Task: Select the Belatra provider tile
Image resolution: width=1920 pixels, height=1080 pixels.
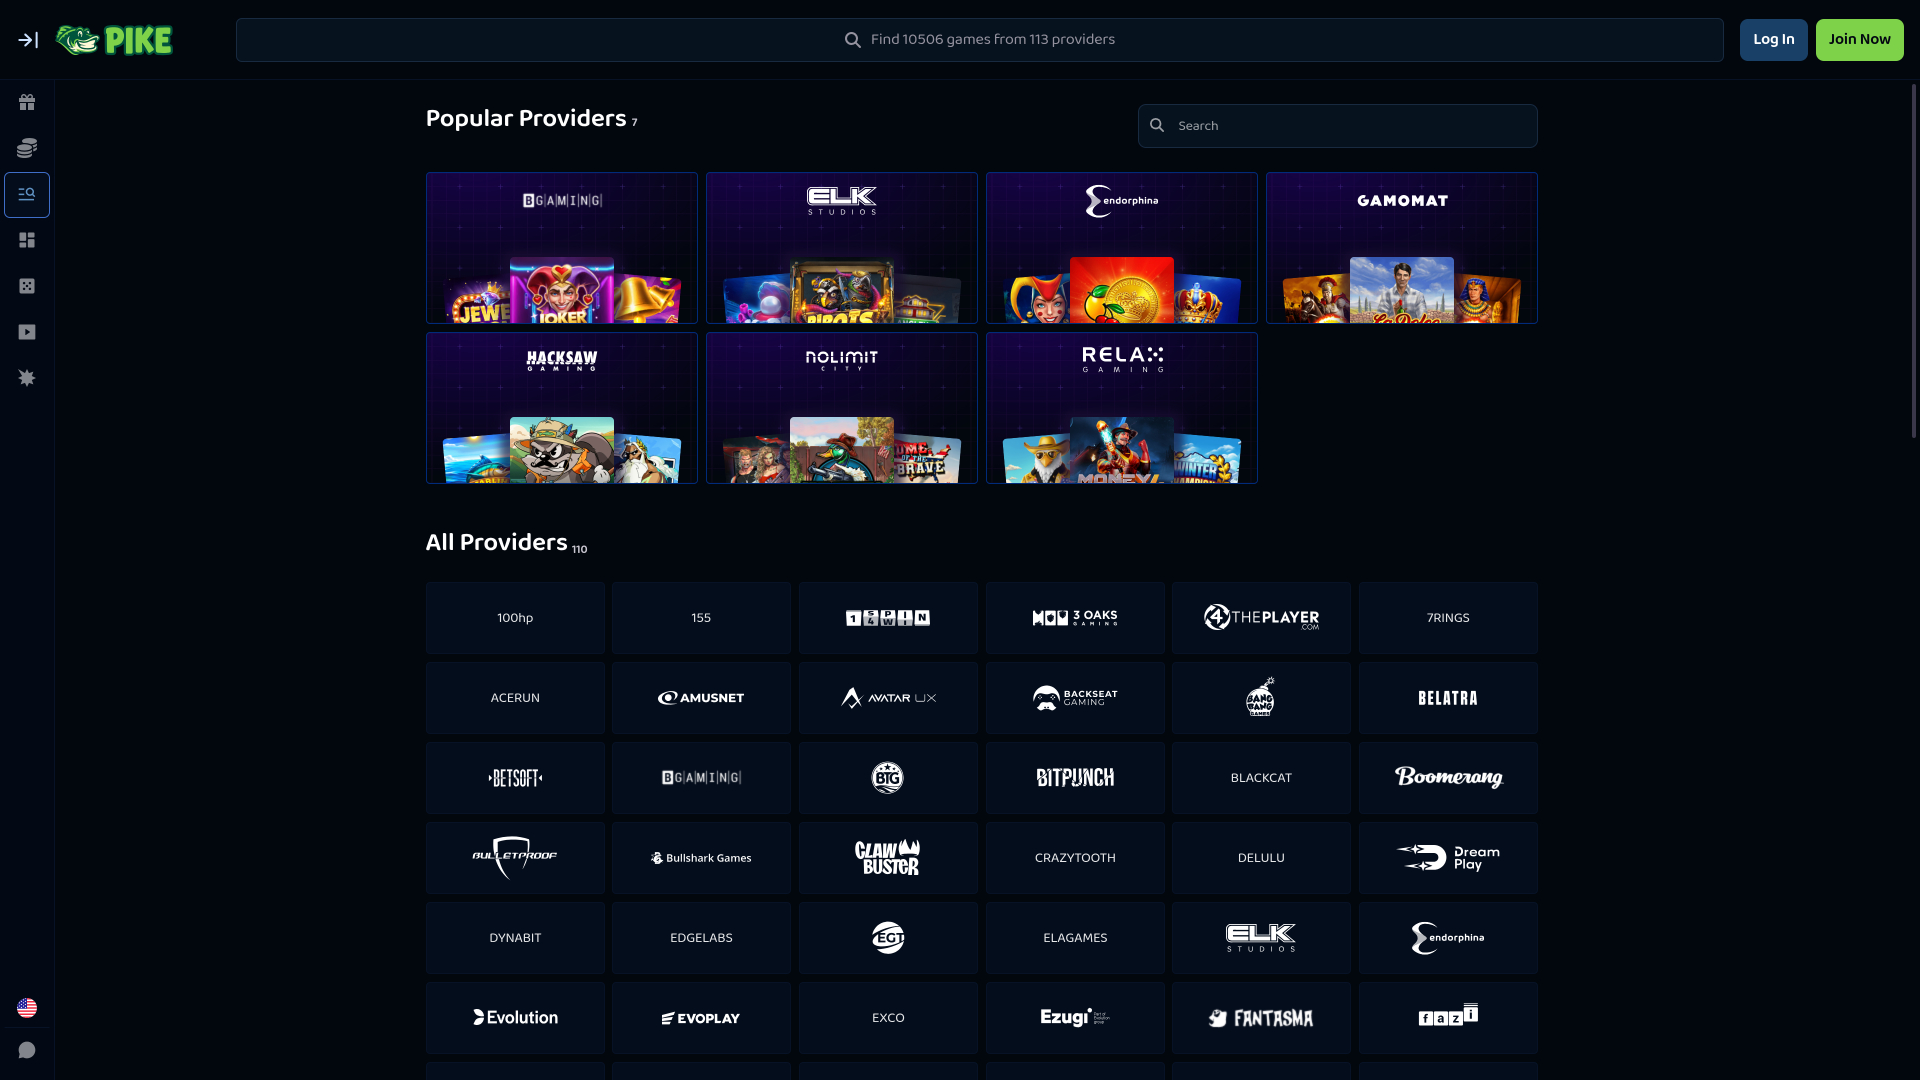Action: pyautogui.click(x=1448, y=698)
